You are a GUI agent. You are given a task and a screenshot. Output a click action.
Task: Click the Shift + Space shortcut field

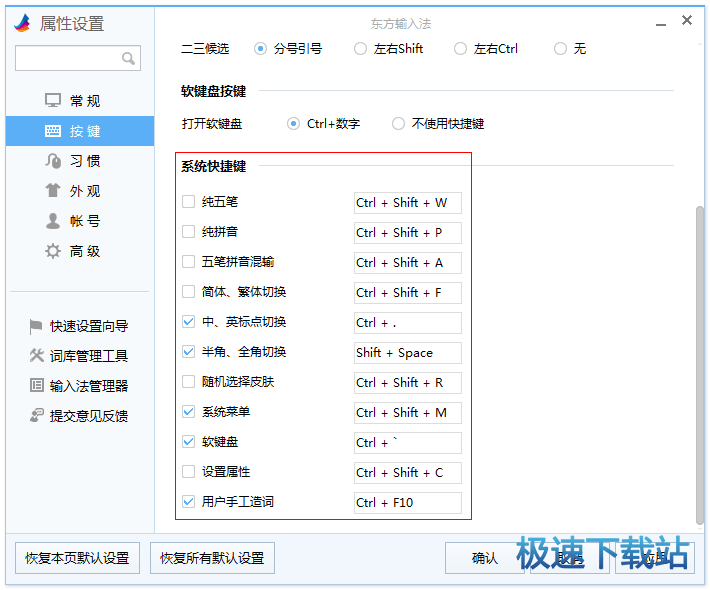pyautogui.click(x=408, y=353)
